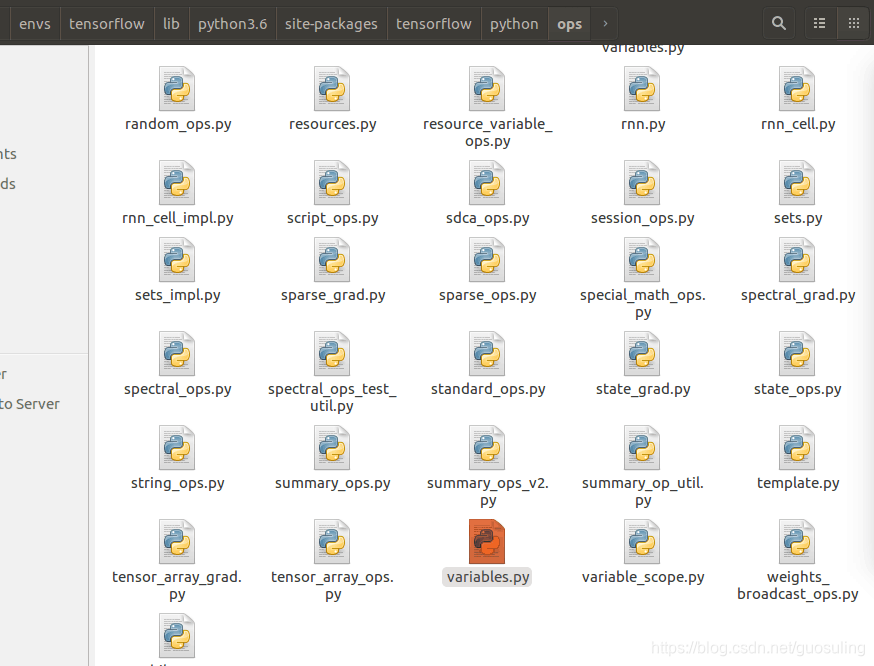874x666 pixels.
Task: Select the resources.py file icon
Action: coord(332,89)
